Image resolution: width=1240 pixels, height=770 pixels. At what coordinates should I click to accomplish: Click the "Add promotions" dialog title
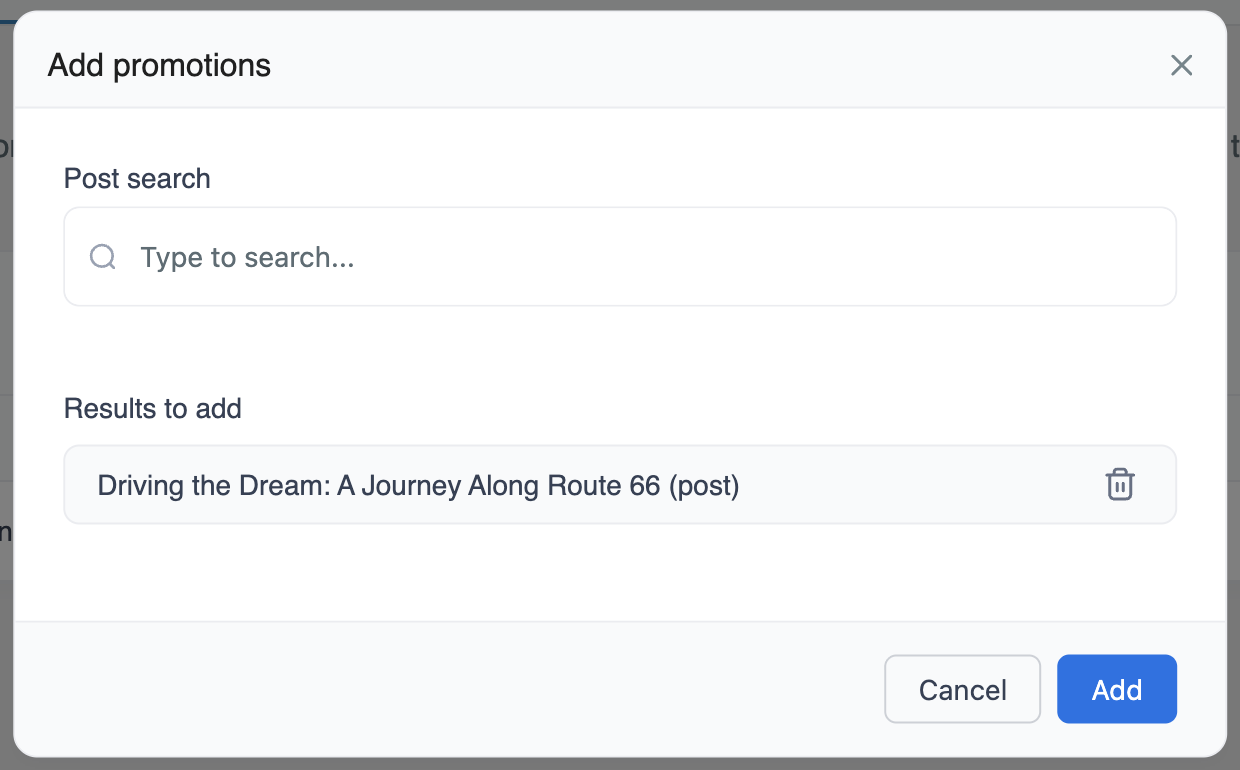[159, 66]
